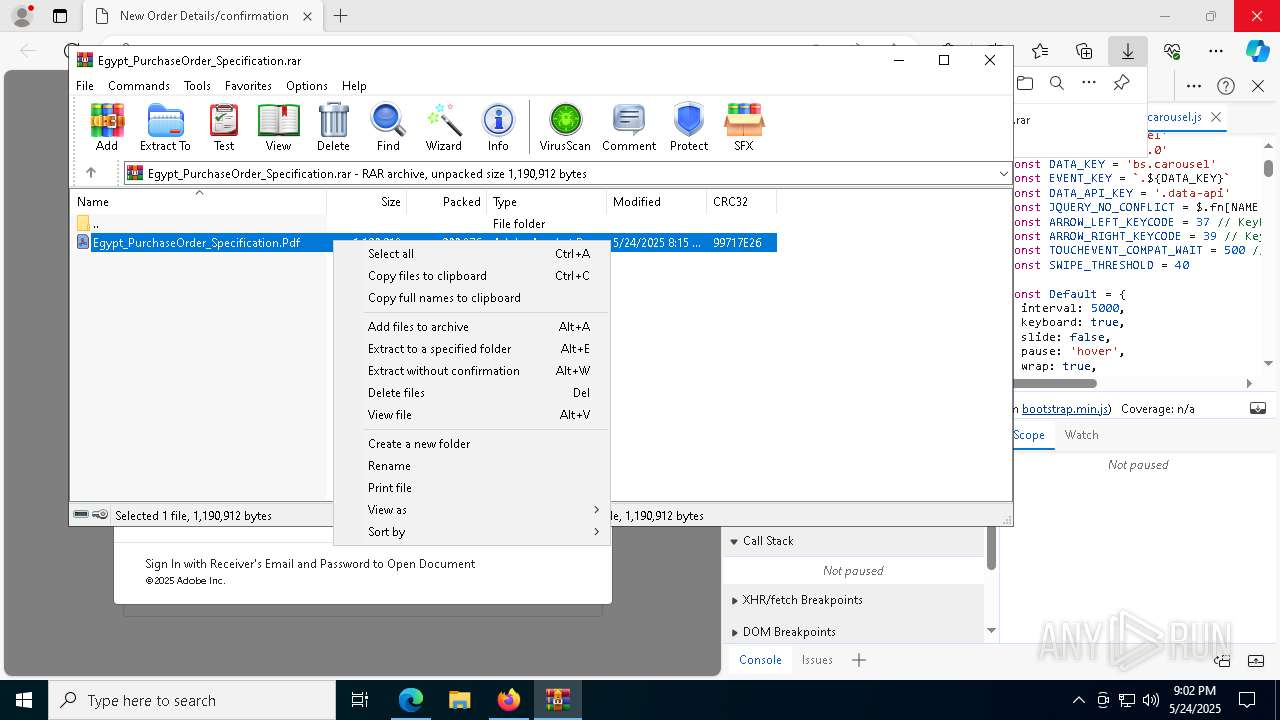
Task: Choose Copy files to clipboard
Action: tap(471, 276)
